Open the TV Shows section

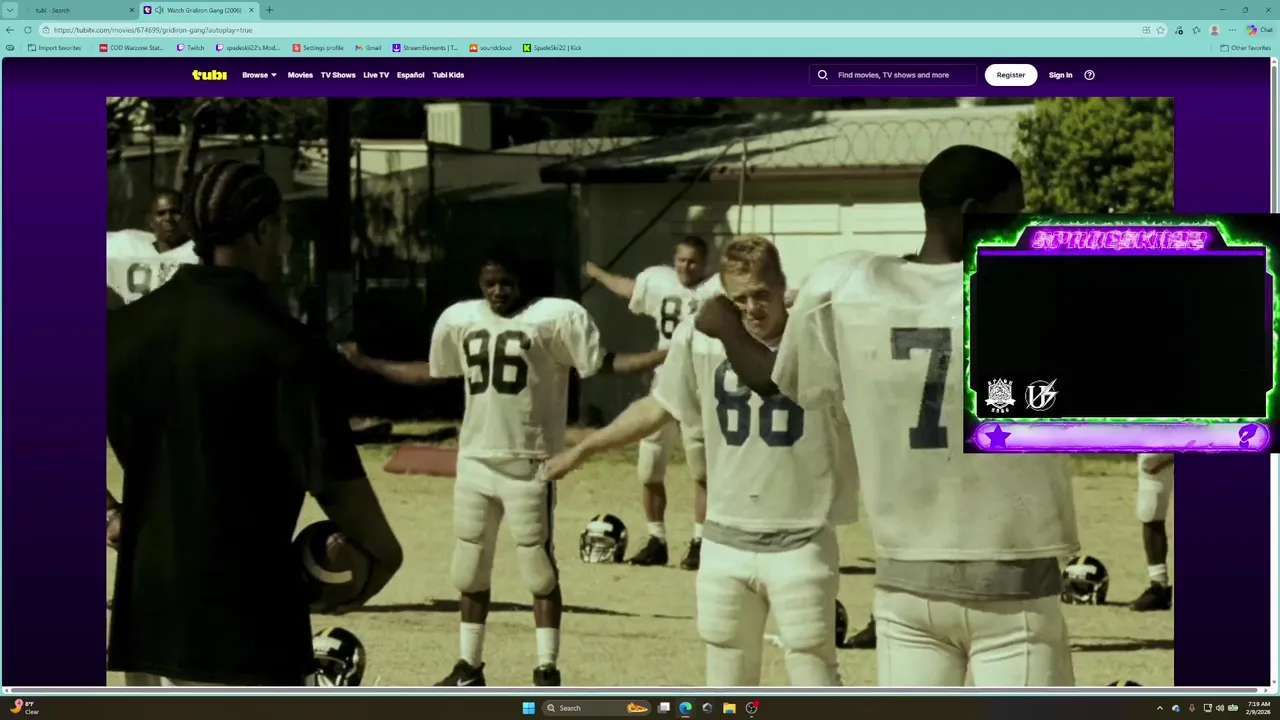tap(338, 75)
